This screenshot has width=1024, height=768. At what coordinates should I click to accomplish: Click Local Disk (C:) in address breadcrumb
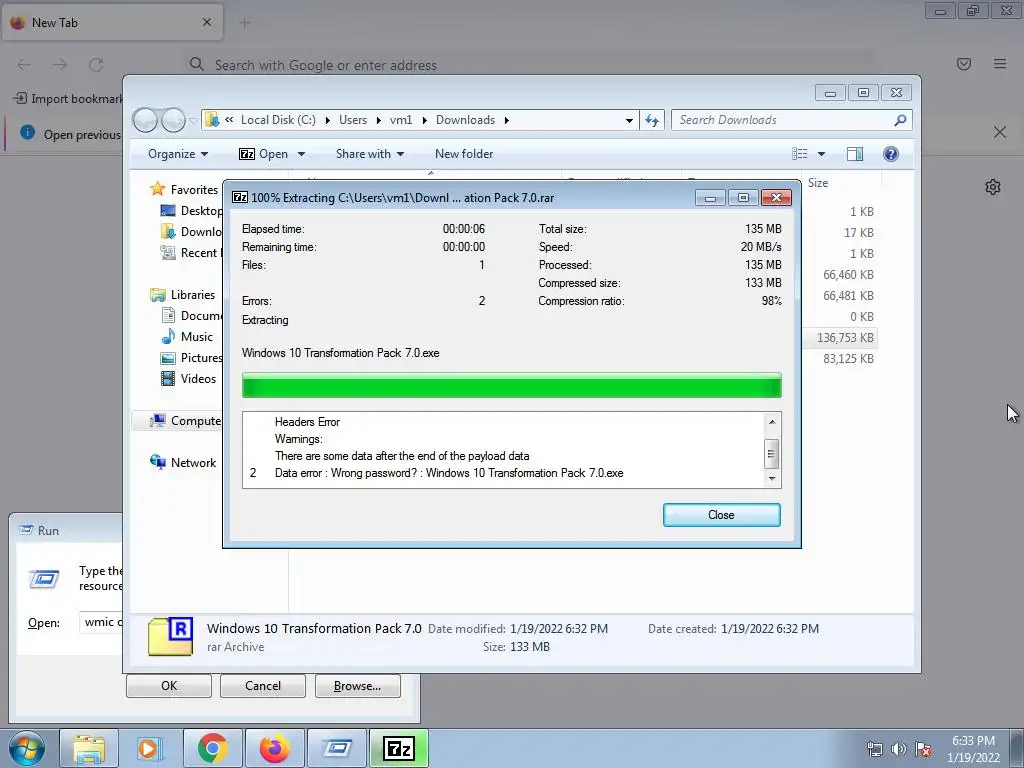point(278,120)
